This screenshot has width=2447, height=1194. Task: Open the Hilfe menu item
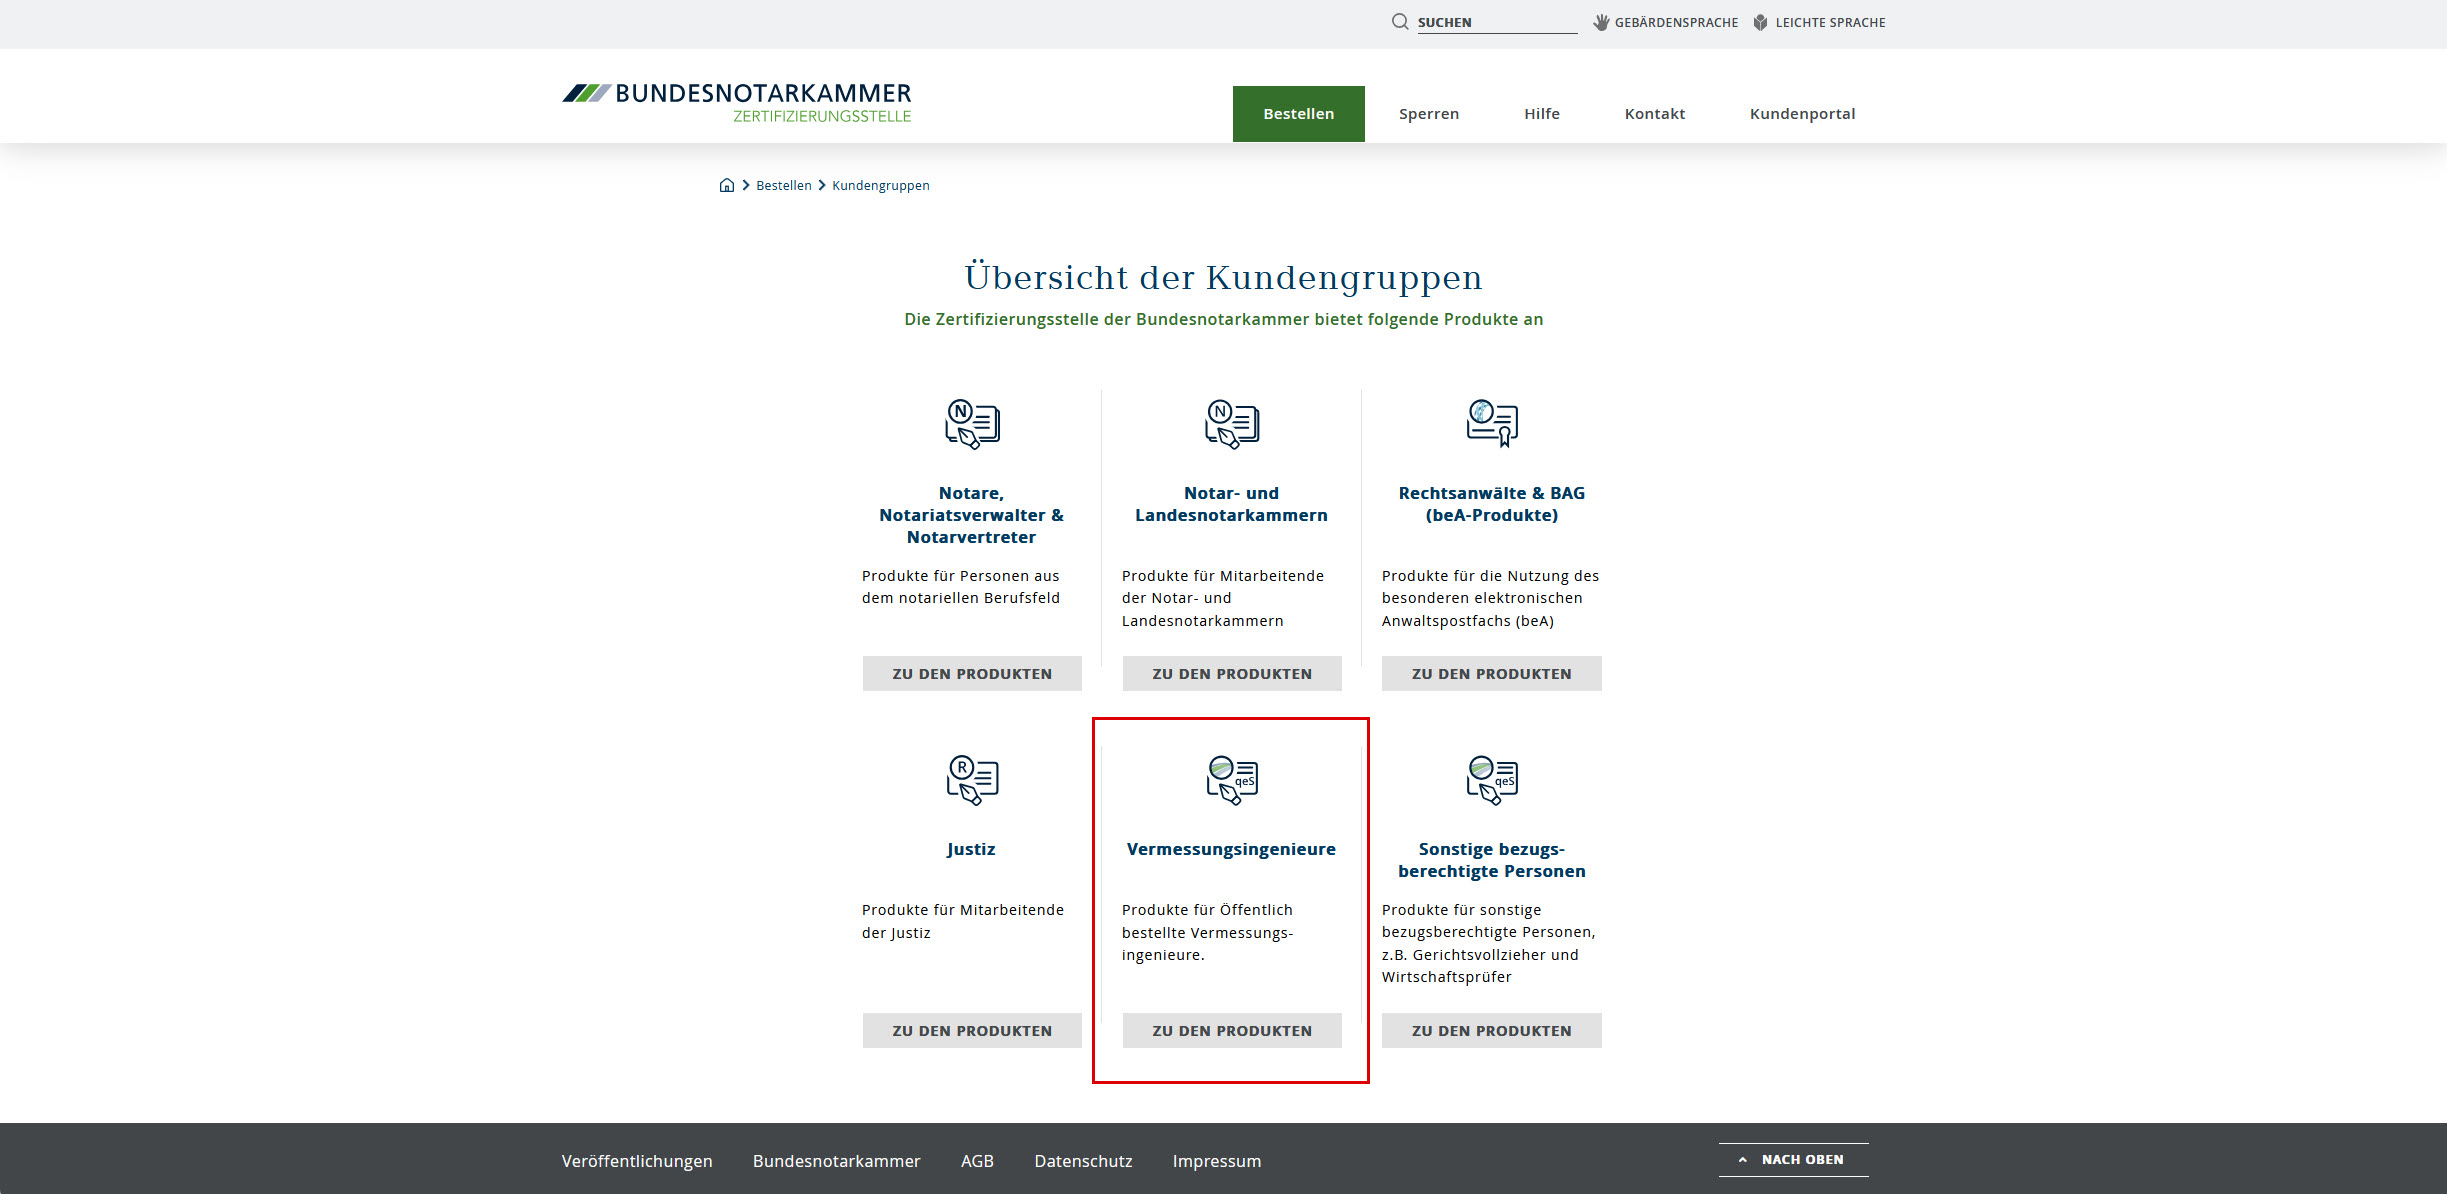point(1542,114)
